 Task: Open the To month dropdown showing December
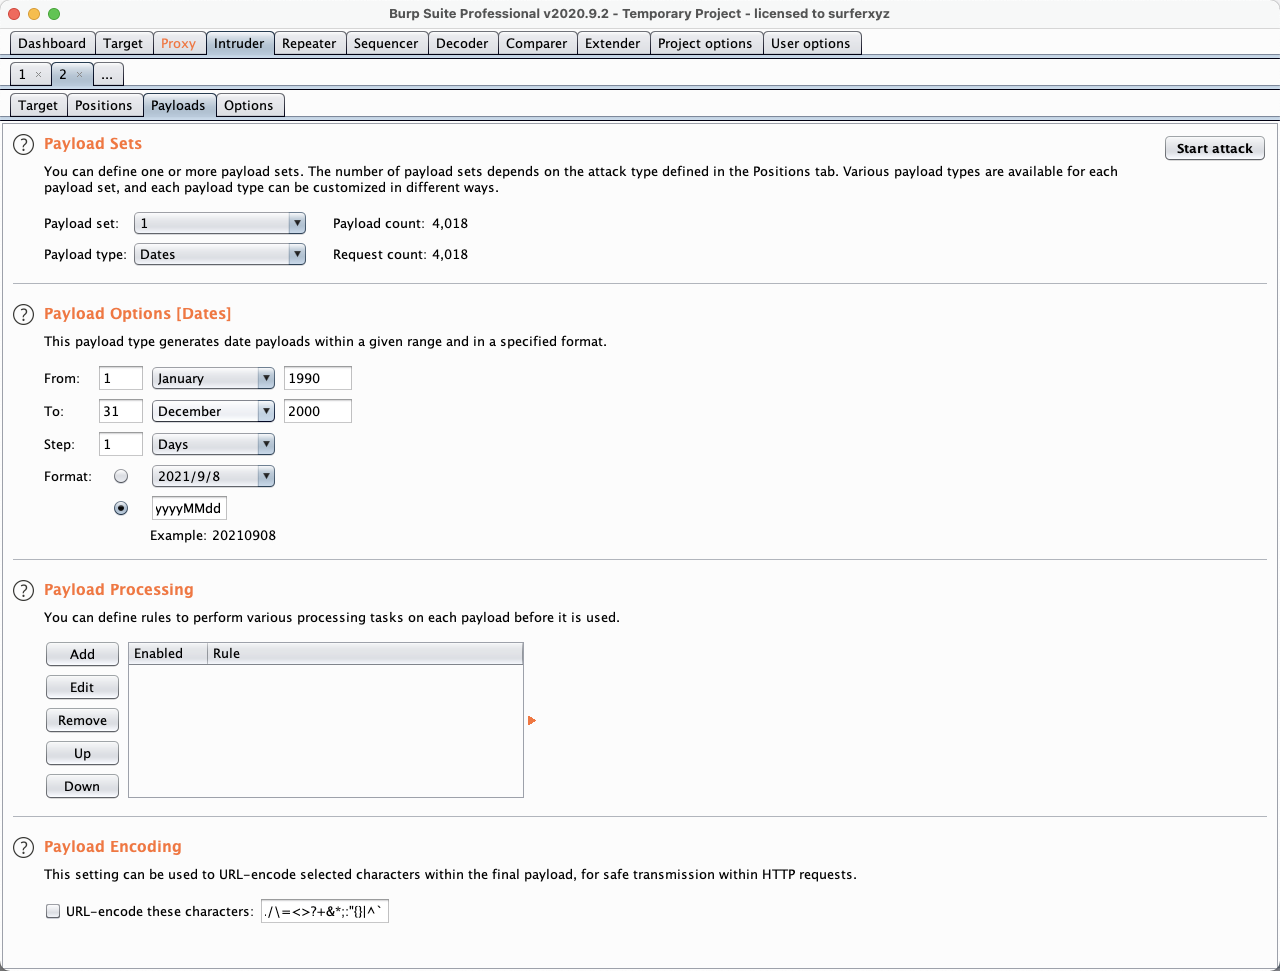coord(213,411)
